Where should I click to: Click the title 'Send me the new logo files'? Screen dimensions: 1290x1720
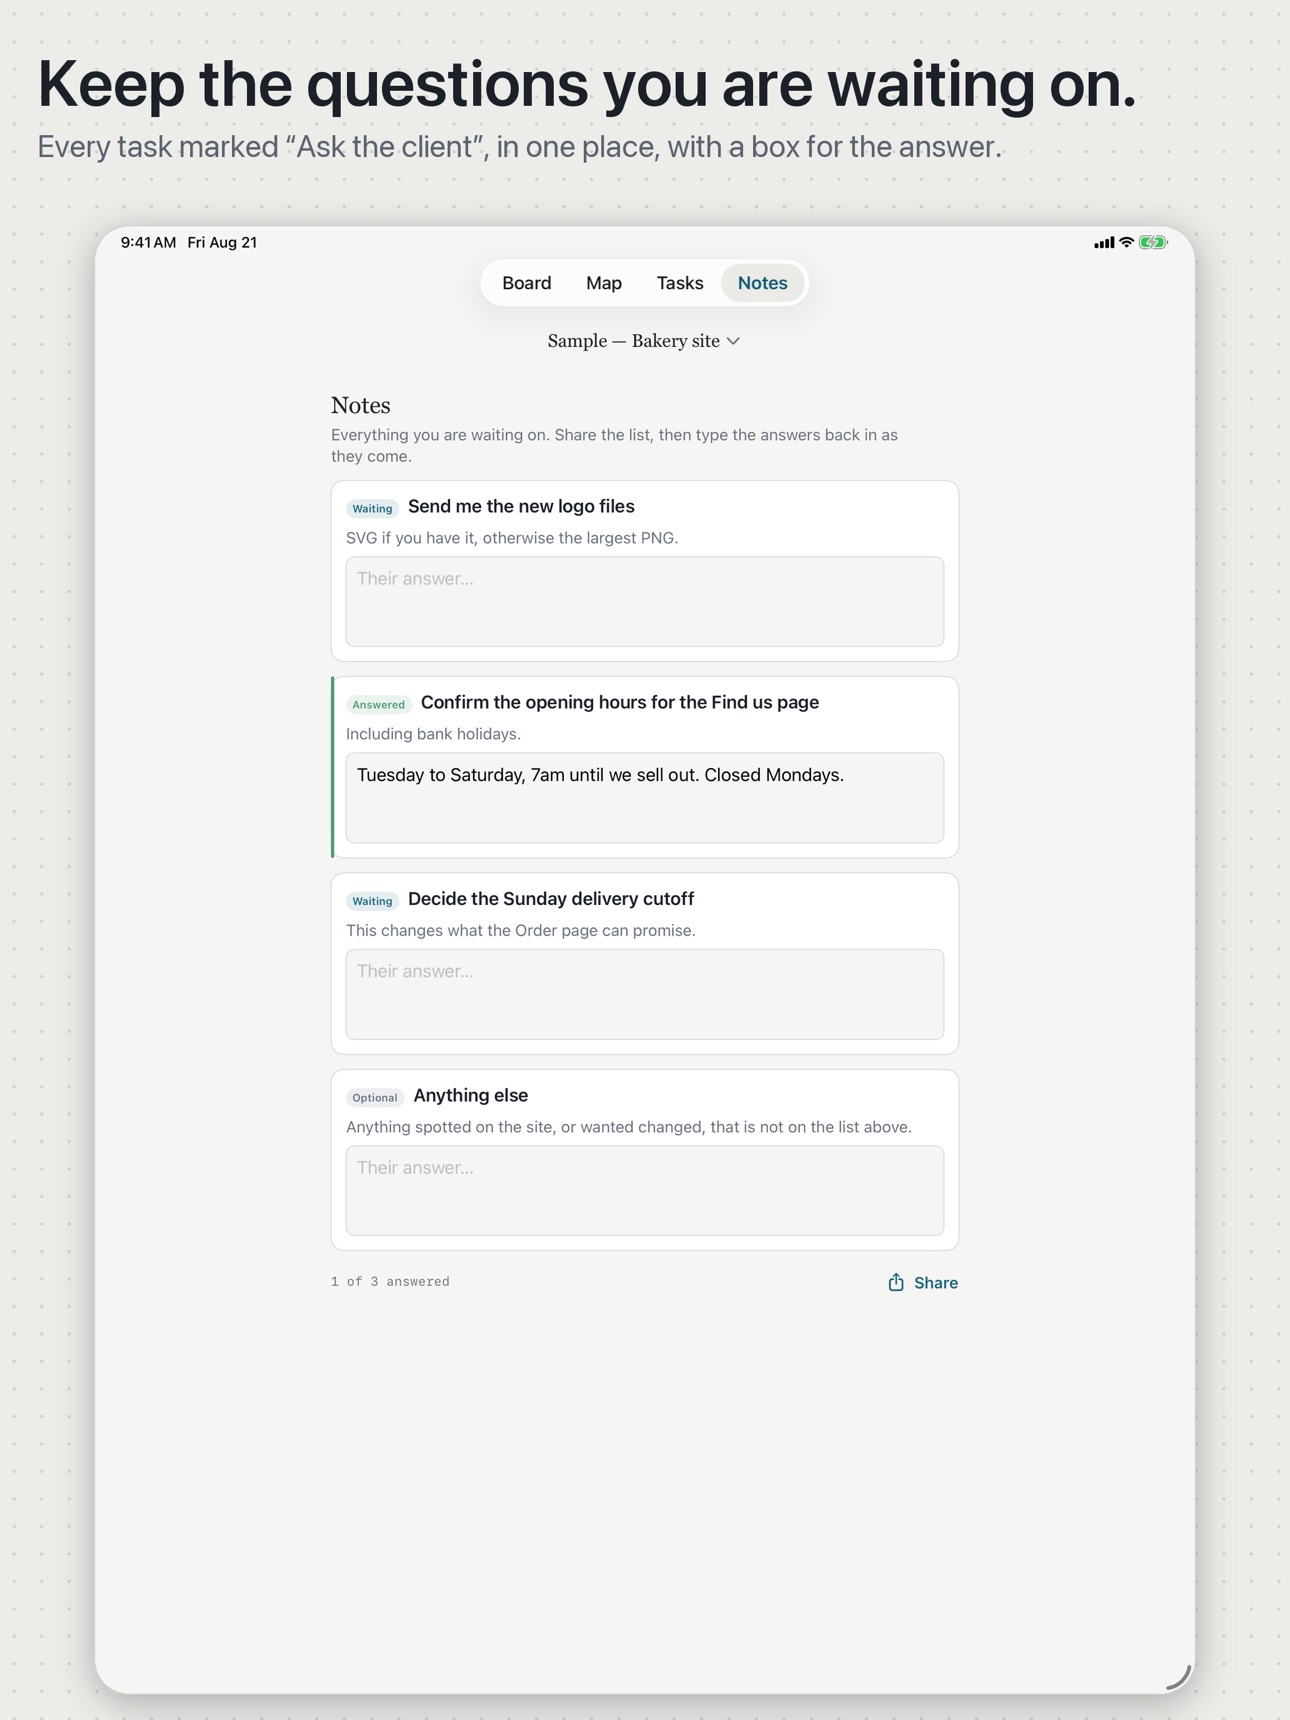[x=521, y=507]
